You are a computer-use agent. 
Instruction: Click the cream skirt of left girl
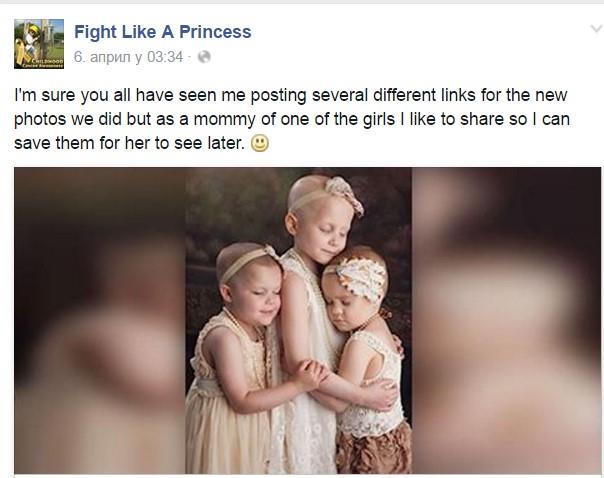[225, 431]
